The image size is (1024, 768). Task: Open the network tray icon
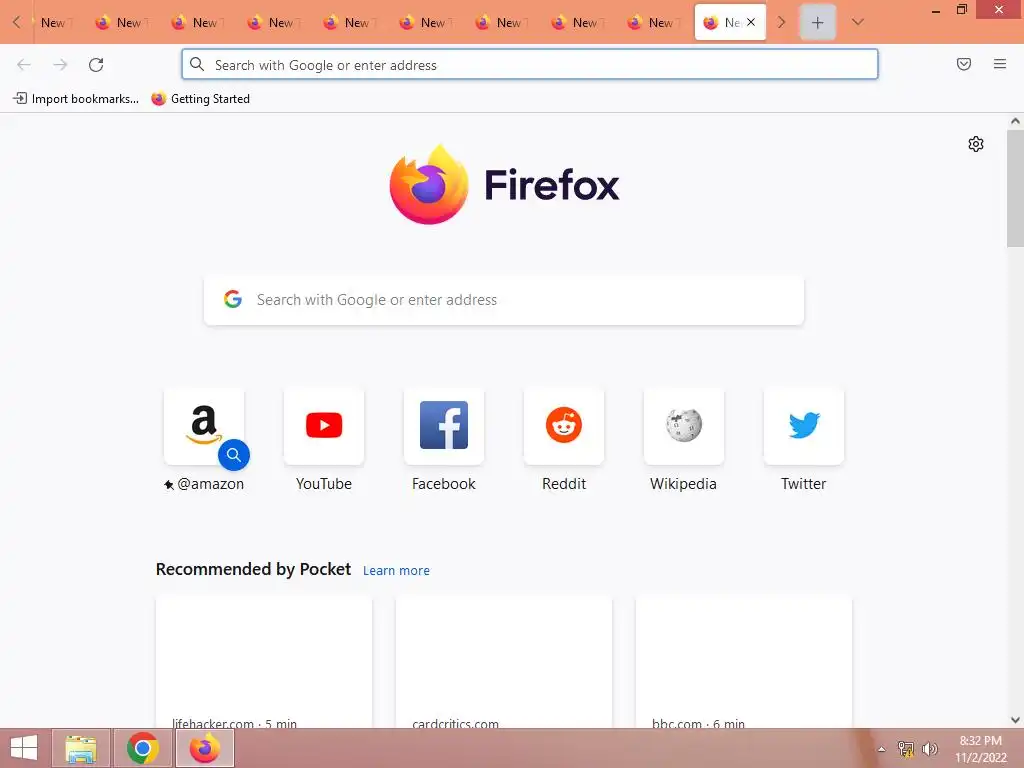coord(906,749)
